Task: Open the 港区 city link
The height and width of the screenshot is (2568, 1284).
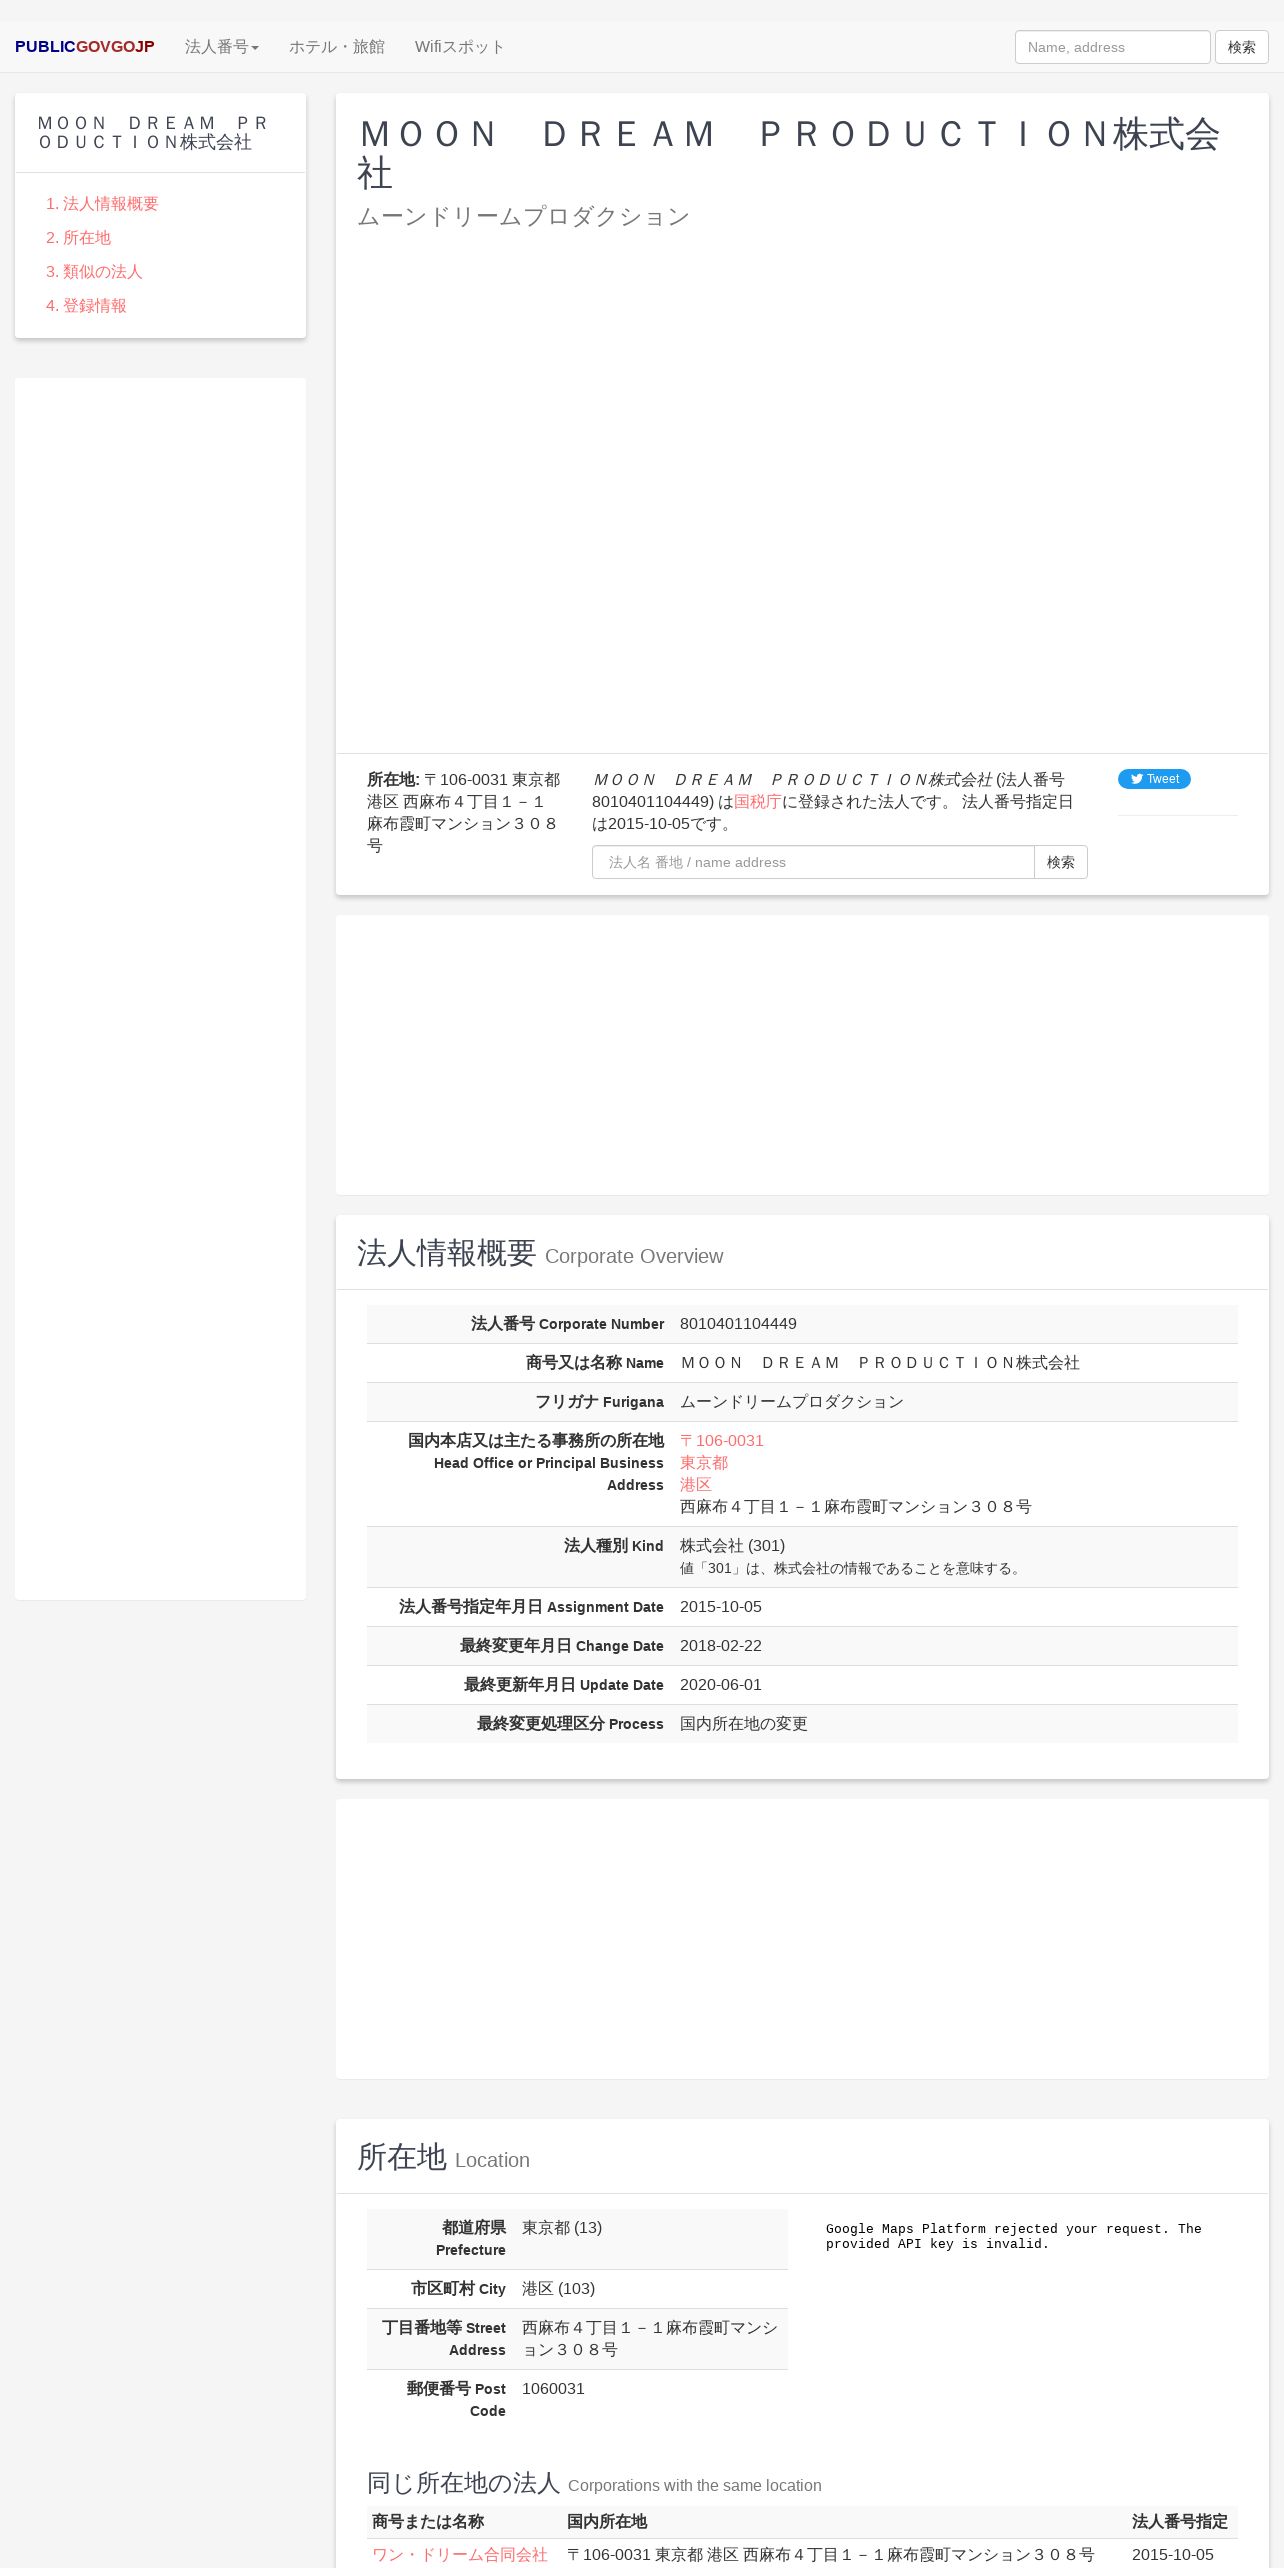Action: (x=696, y=1484)
